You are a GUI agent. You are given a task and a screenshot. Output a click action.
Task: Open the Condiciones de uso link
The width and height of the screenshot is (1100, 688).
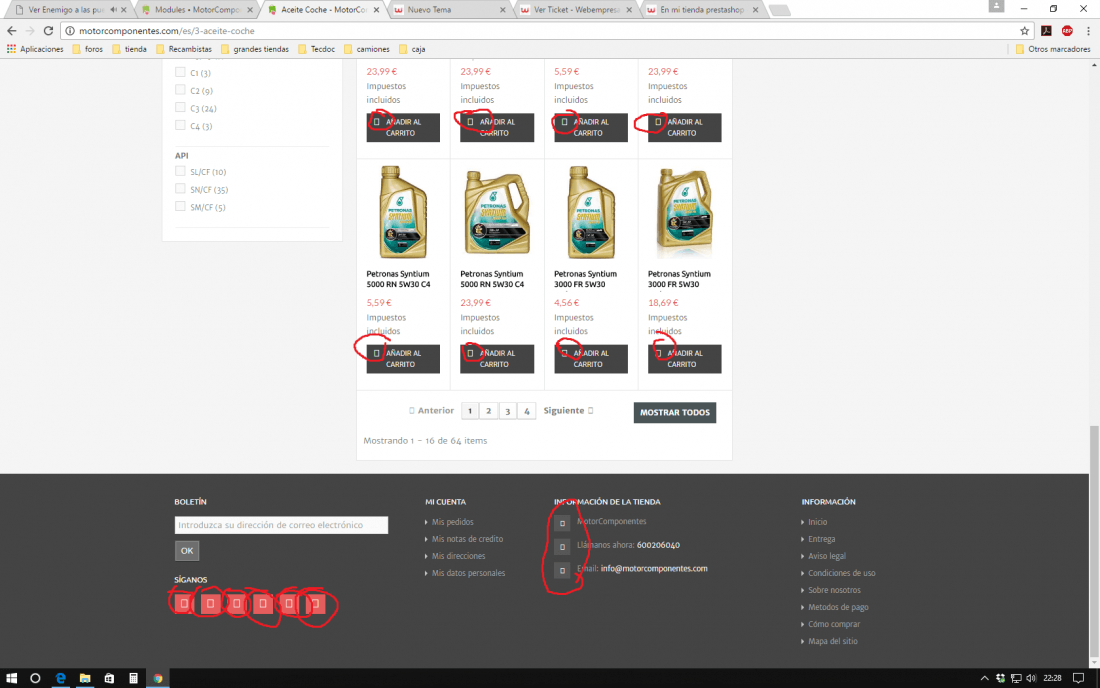(841, 573)
